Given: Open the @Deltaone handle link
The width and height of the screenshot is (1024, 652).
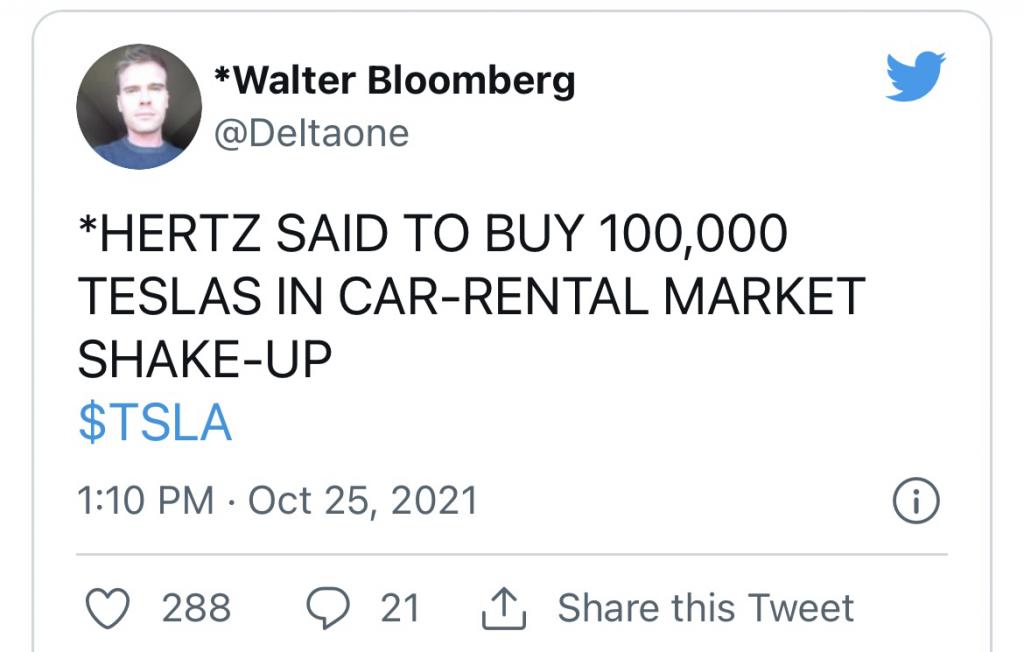Looking at the screenshot, I should point(312,132).
